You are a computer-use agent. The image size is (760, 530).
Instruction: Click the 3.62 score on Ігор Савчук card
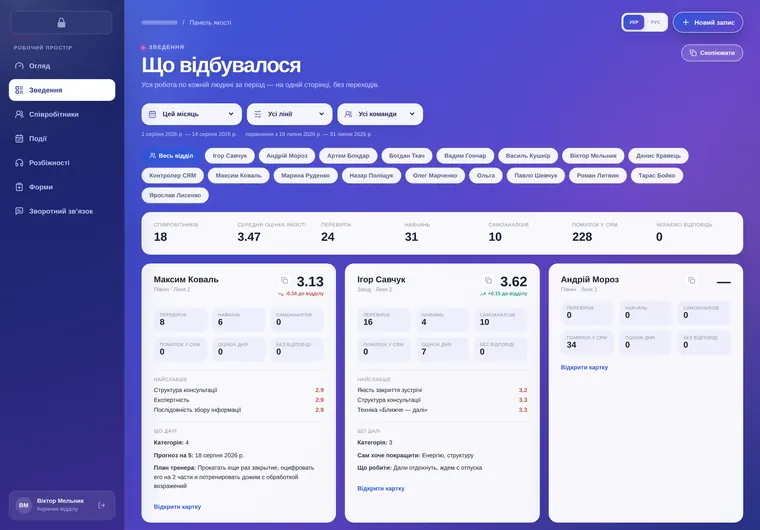513,282
